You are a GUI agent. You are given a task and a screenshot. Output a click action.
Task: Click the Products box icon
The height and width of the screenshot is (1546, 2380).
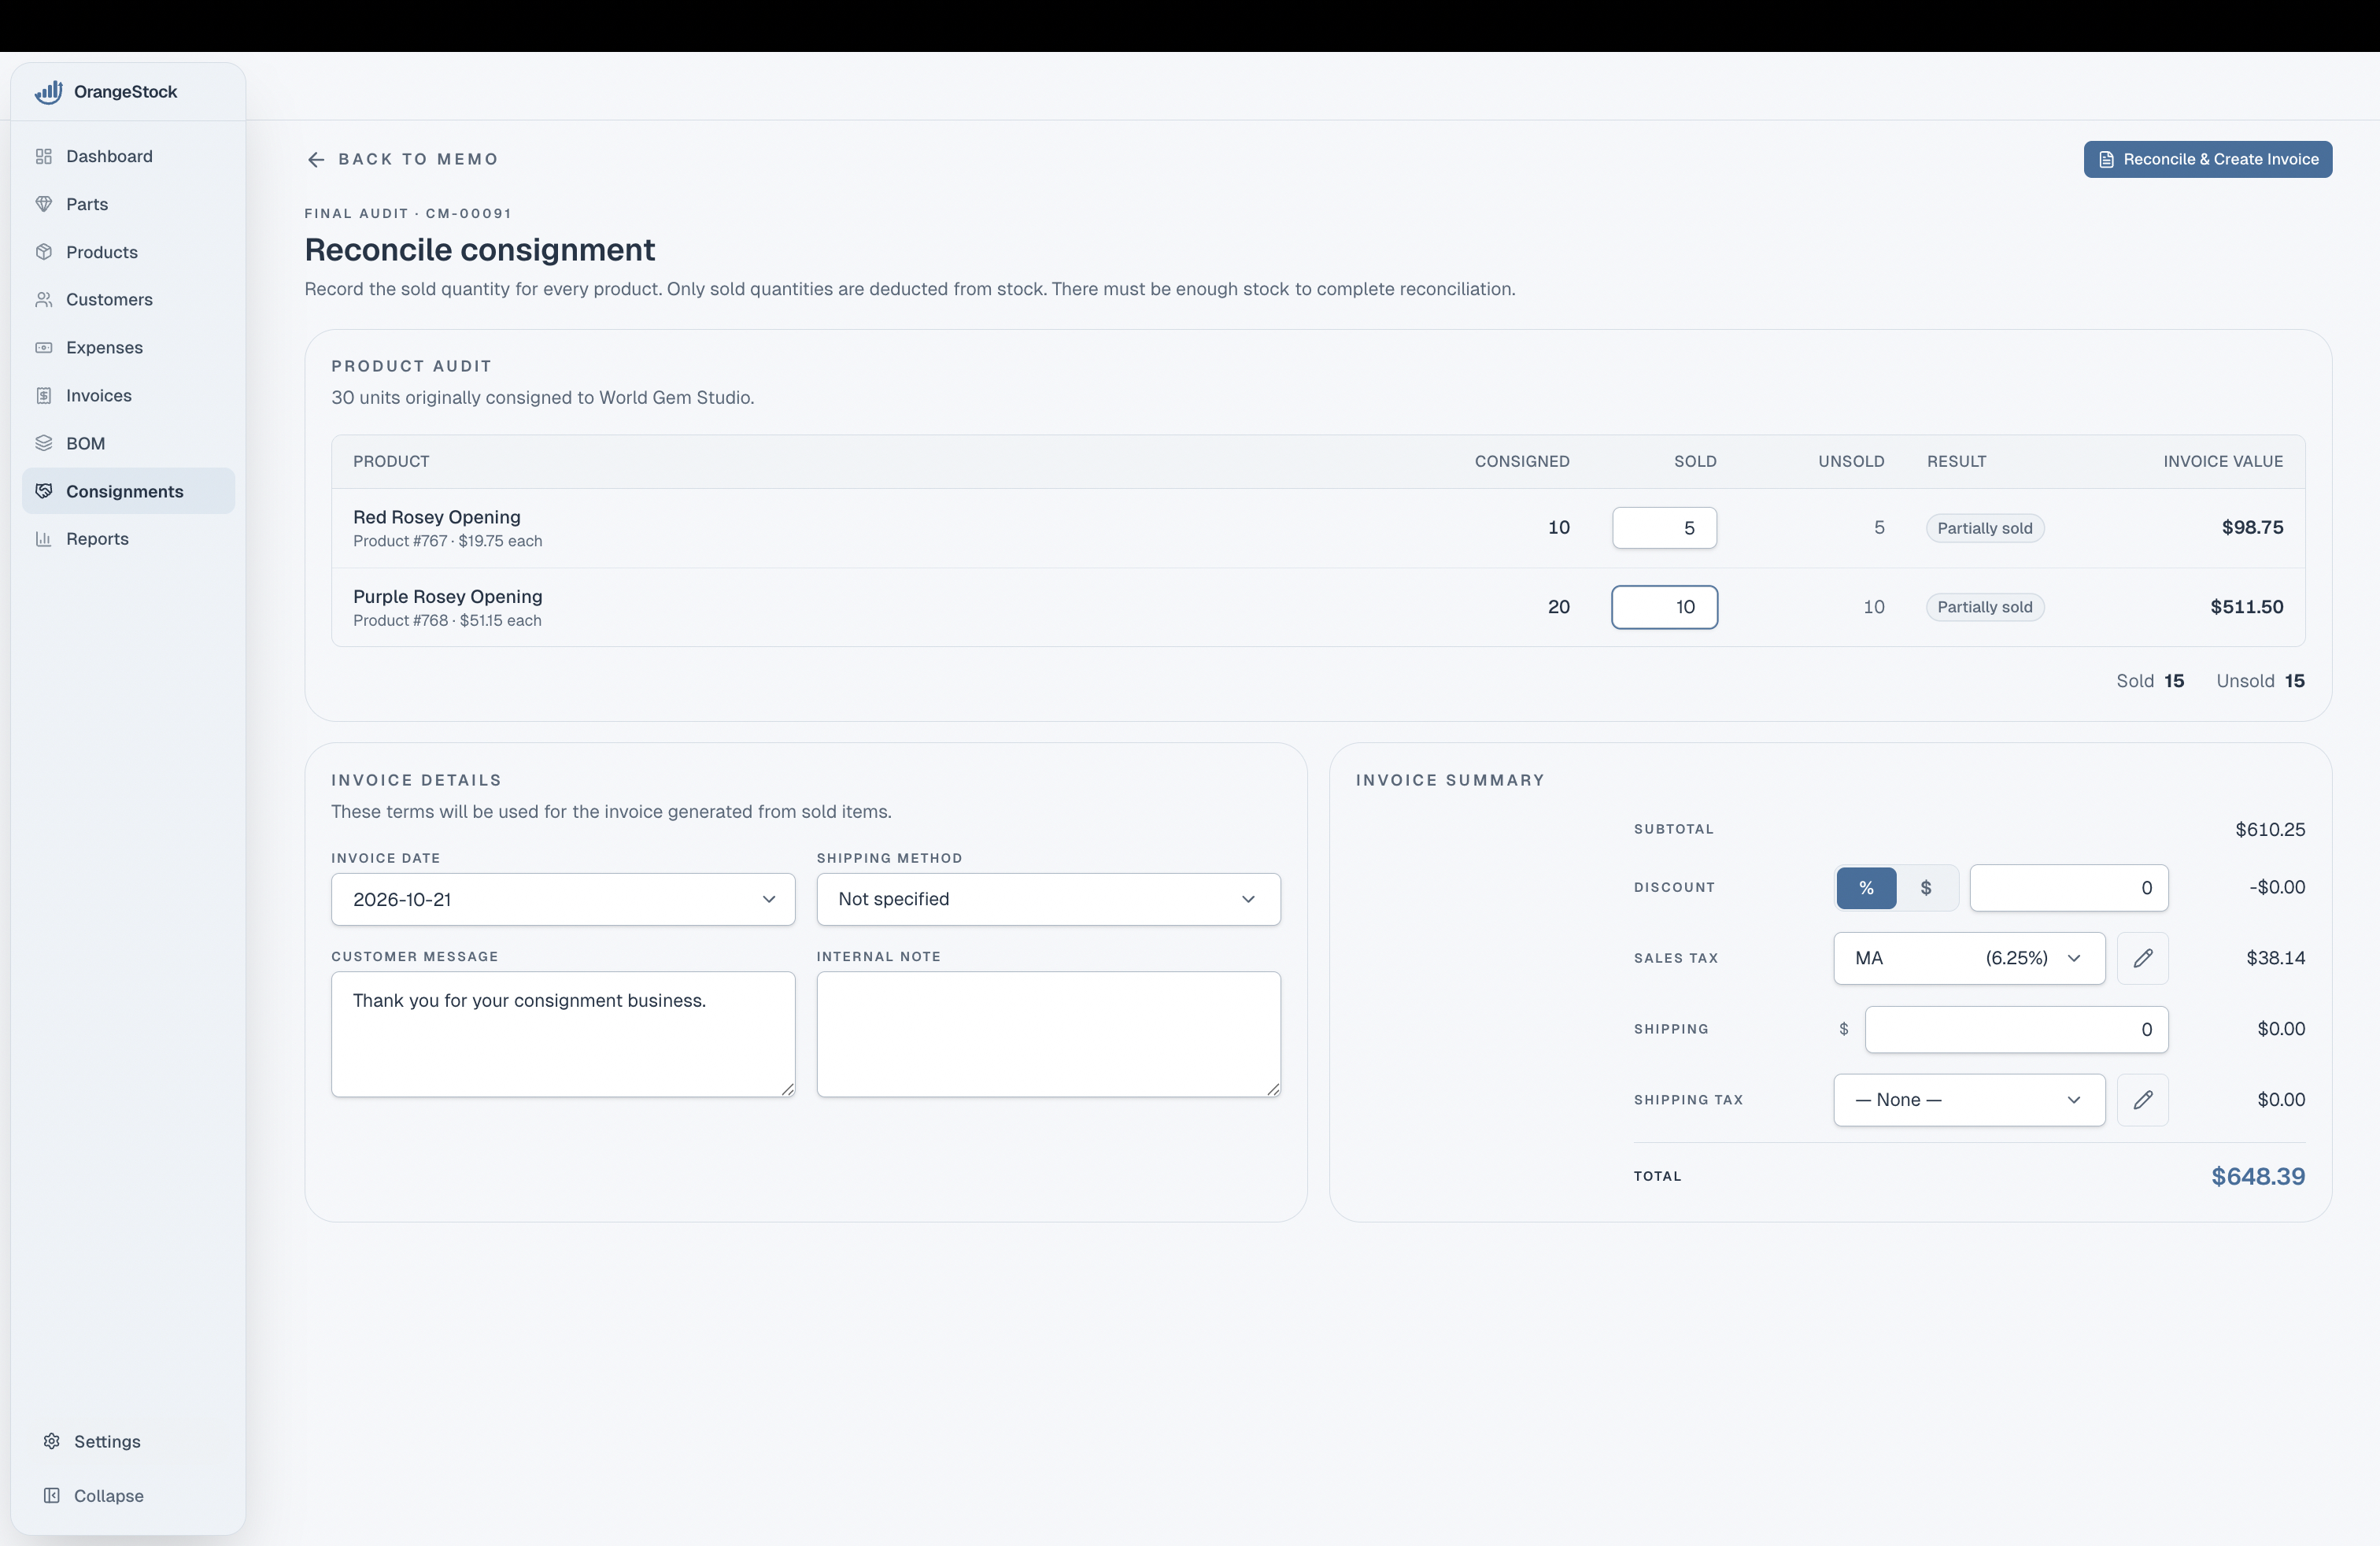pos(44,252)
